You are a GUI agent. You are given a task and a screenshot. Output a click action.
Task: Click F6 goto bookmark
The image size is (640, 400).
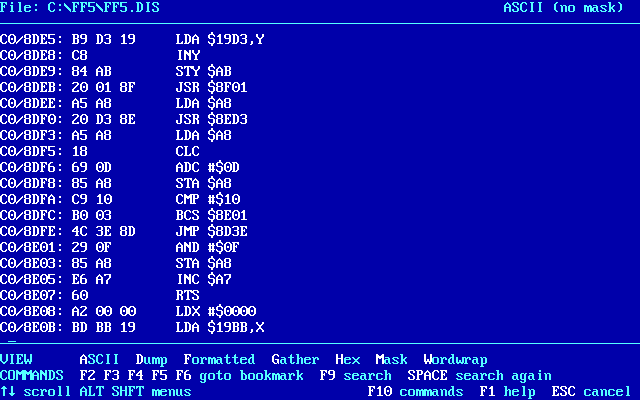tap(239, 375)
